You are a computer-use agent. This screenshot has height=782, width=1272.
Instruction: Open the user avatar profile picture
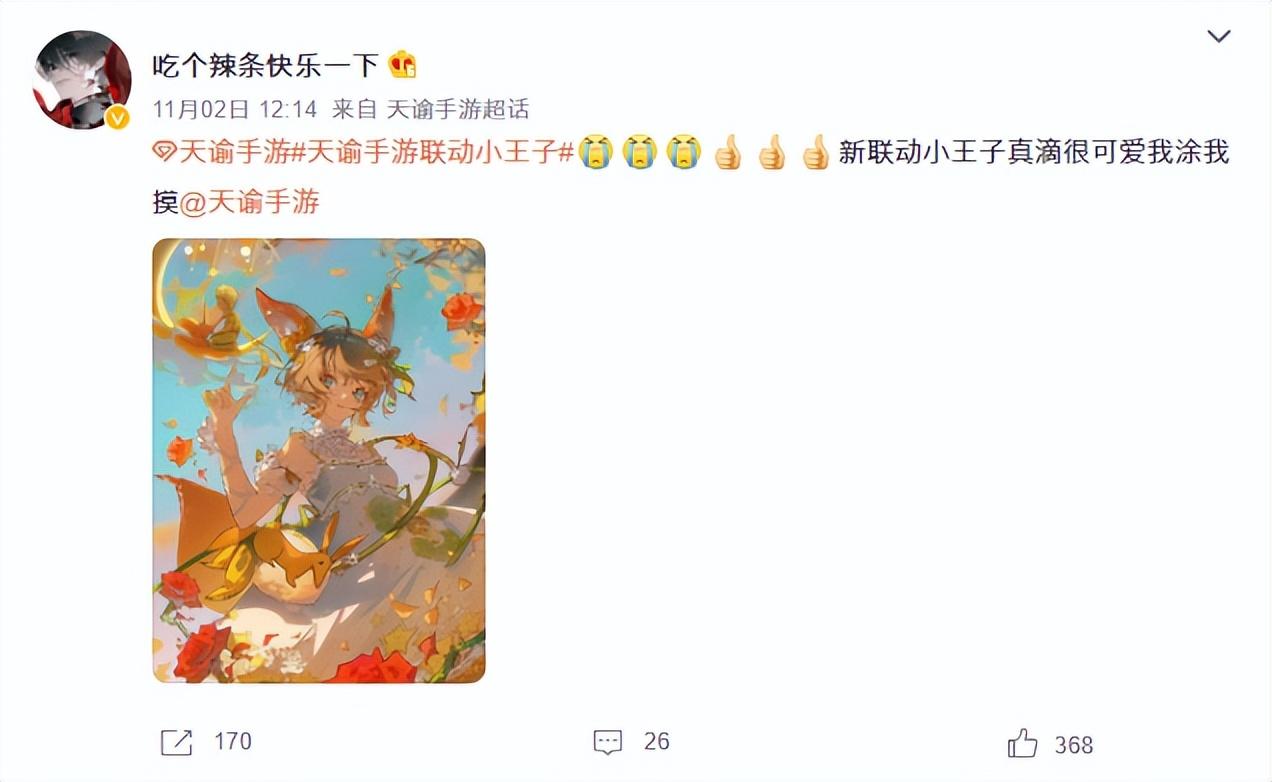pos(83,79)
